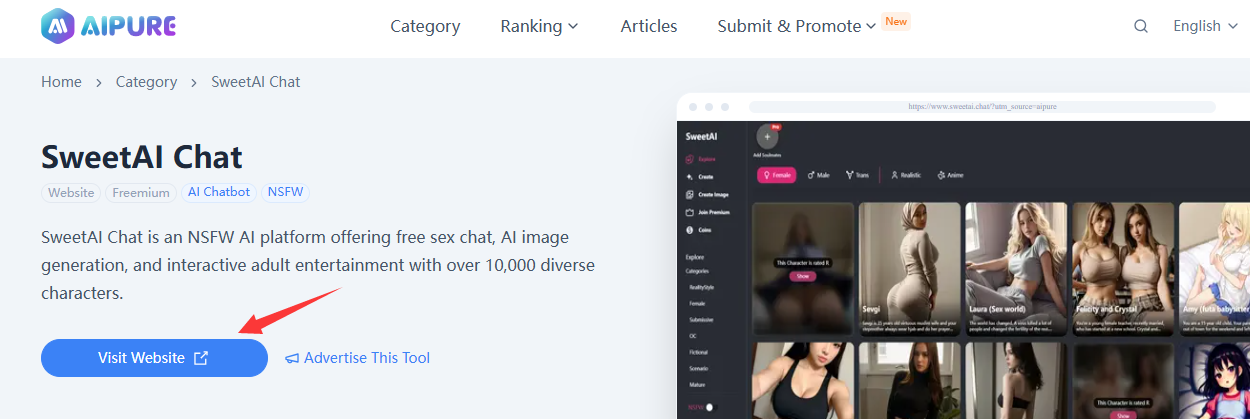This screenshot has width=1250, height=420.
Task: Click the SweetAI Chat page heading
Action: point(142,156)
